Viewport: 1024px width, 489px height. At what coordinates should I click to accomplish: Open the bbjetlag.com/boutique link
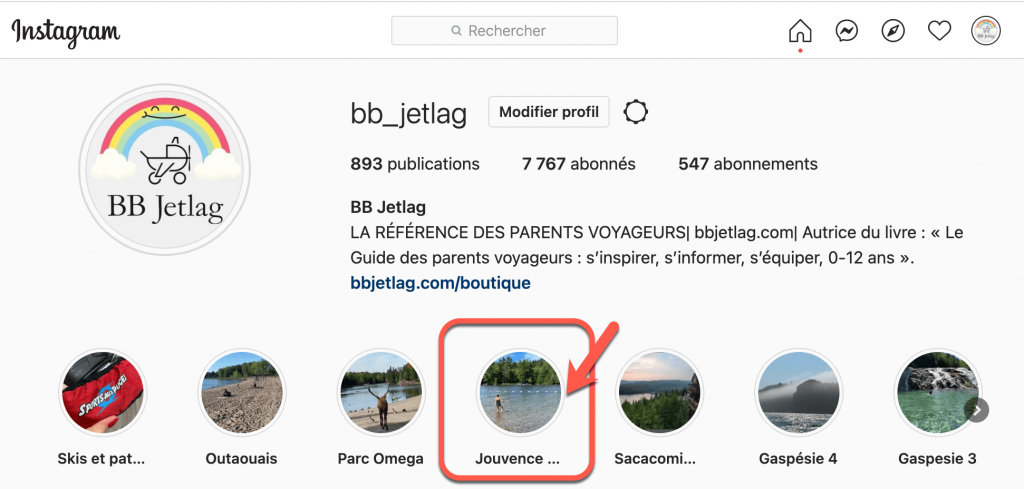(440, 283)
